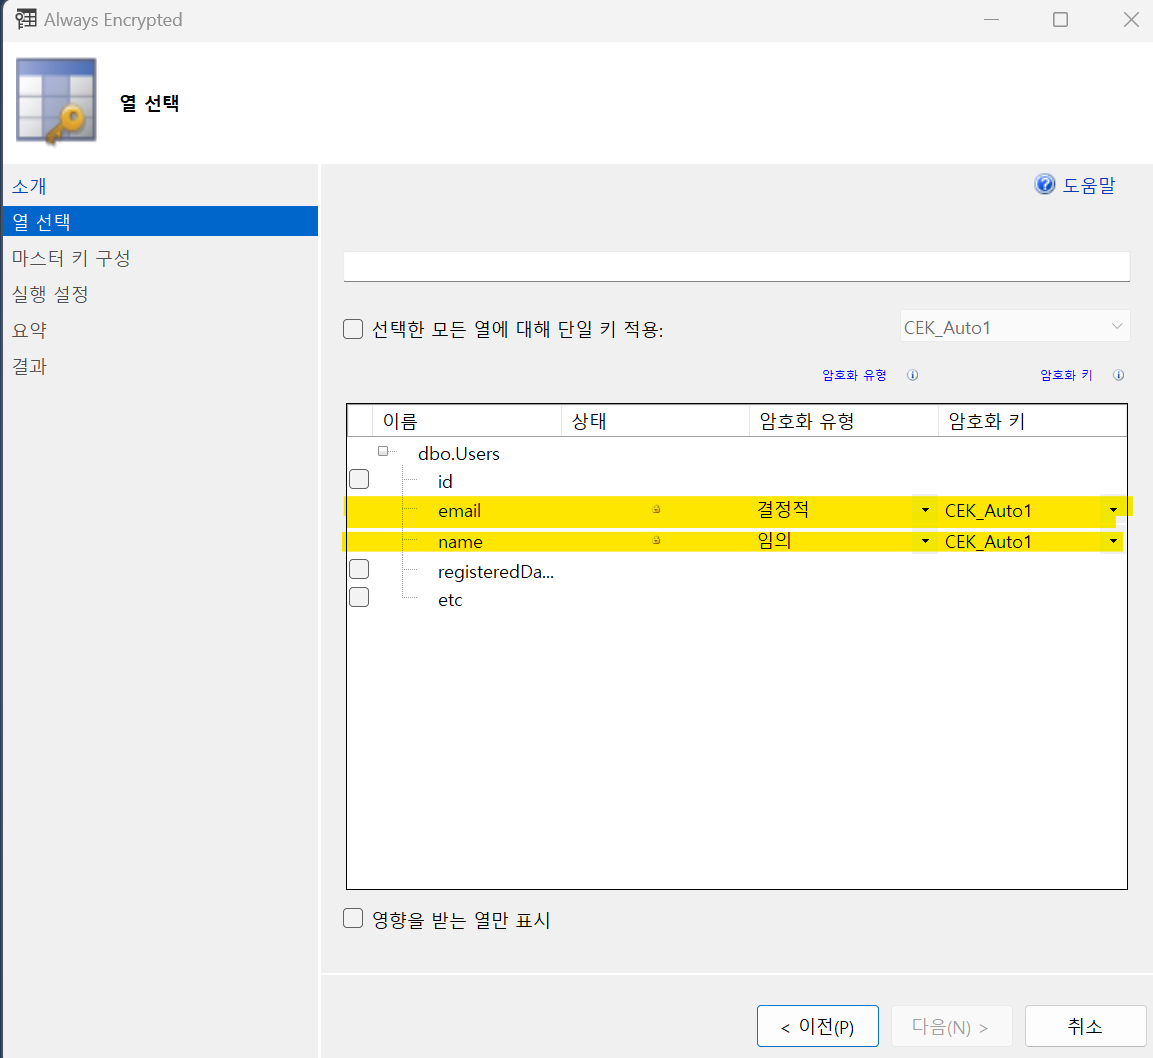Collapse the dbo.Users tree node
1153x1058 pixels.
coord(383,452)
